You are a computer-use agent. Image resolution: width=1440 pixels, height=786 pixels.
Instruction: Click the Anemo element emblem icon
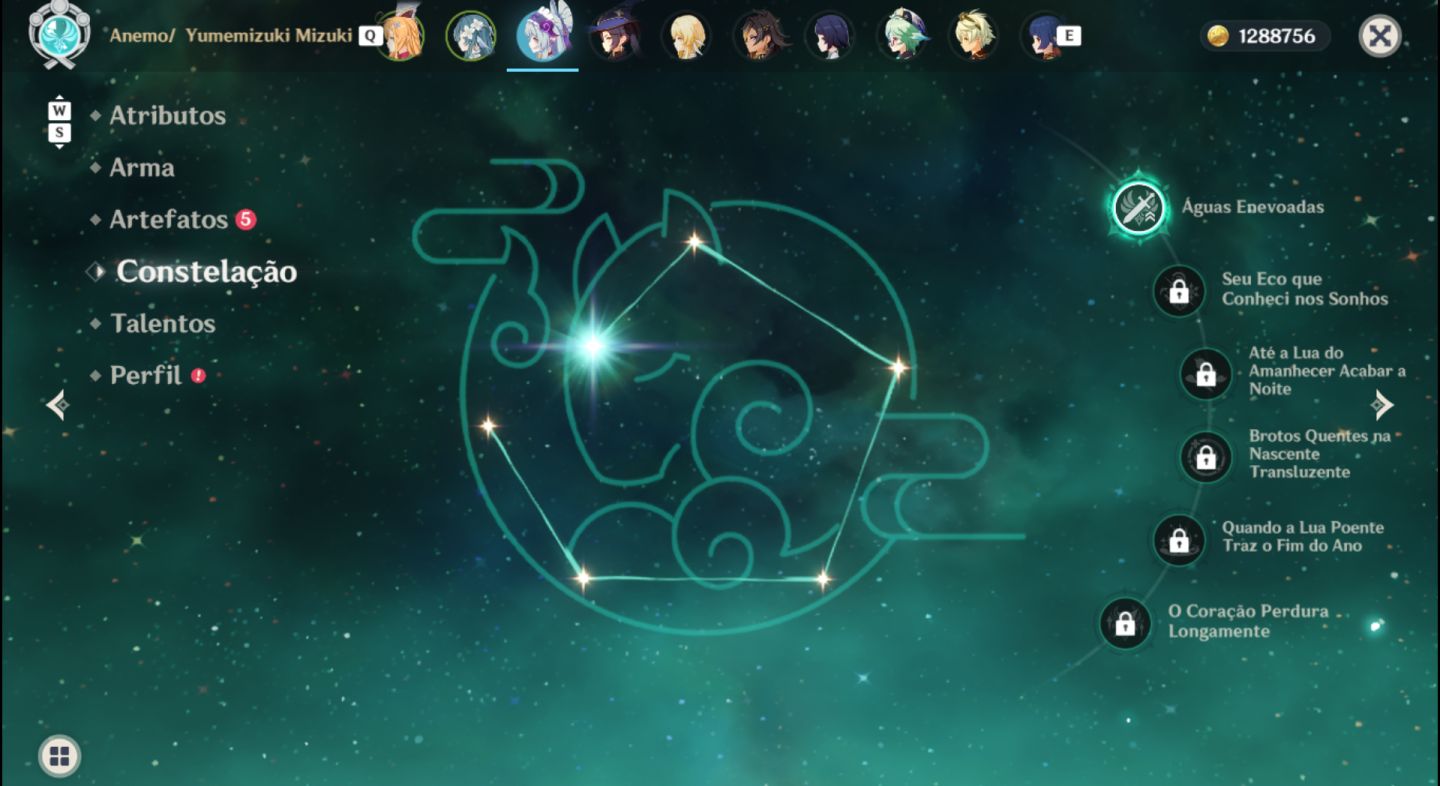(59, 33)
